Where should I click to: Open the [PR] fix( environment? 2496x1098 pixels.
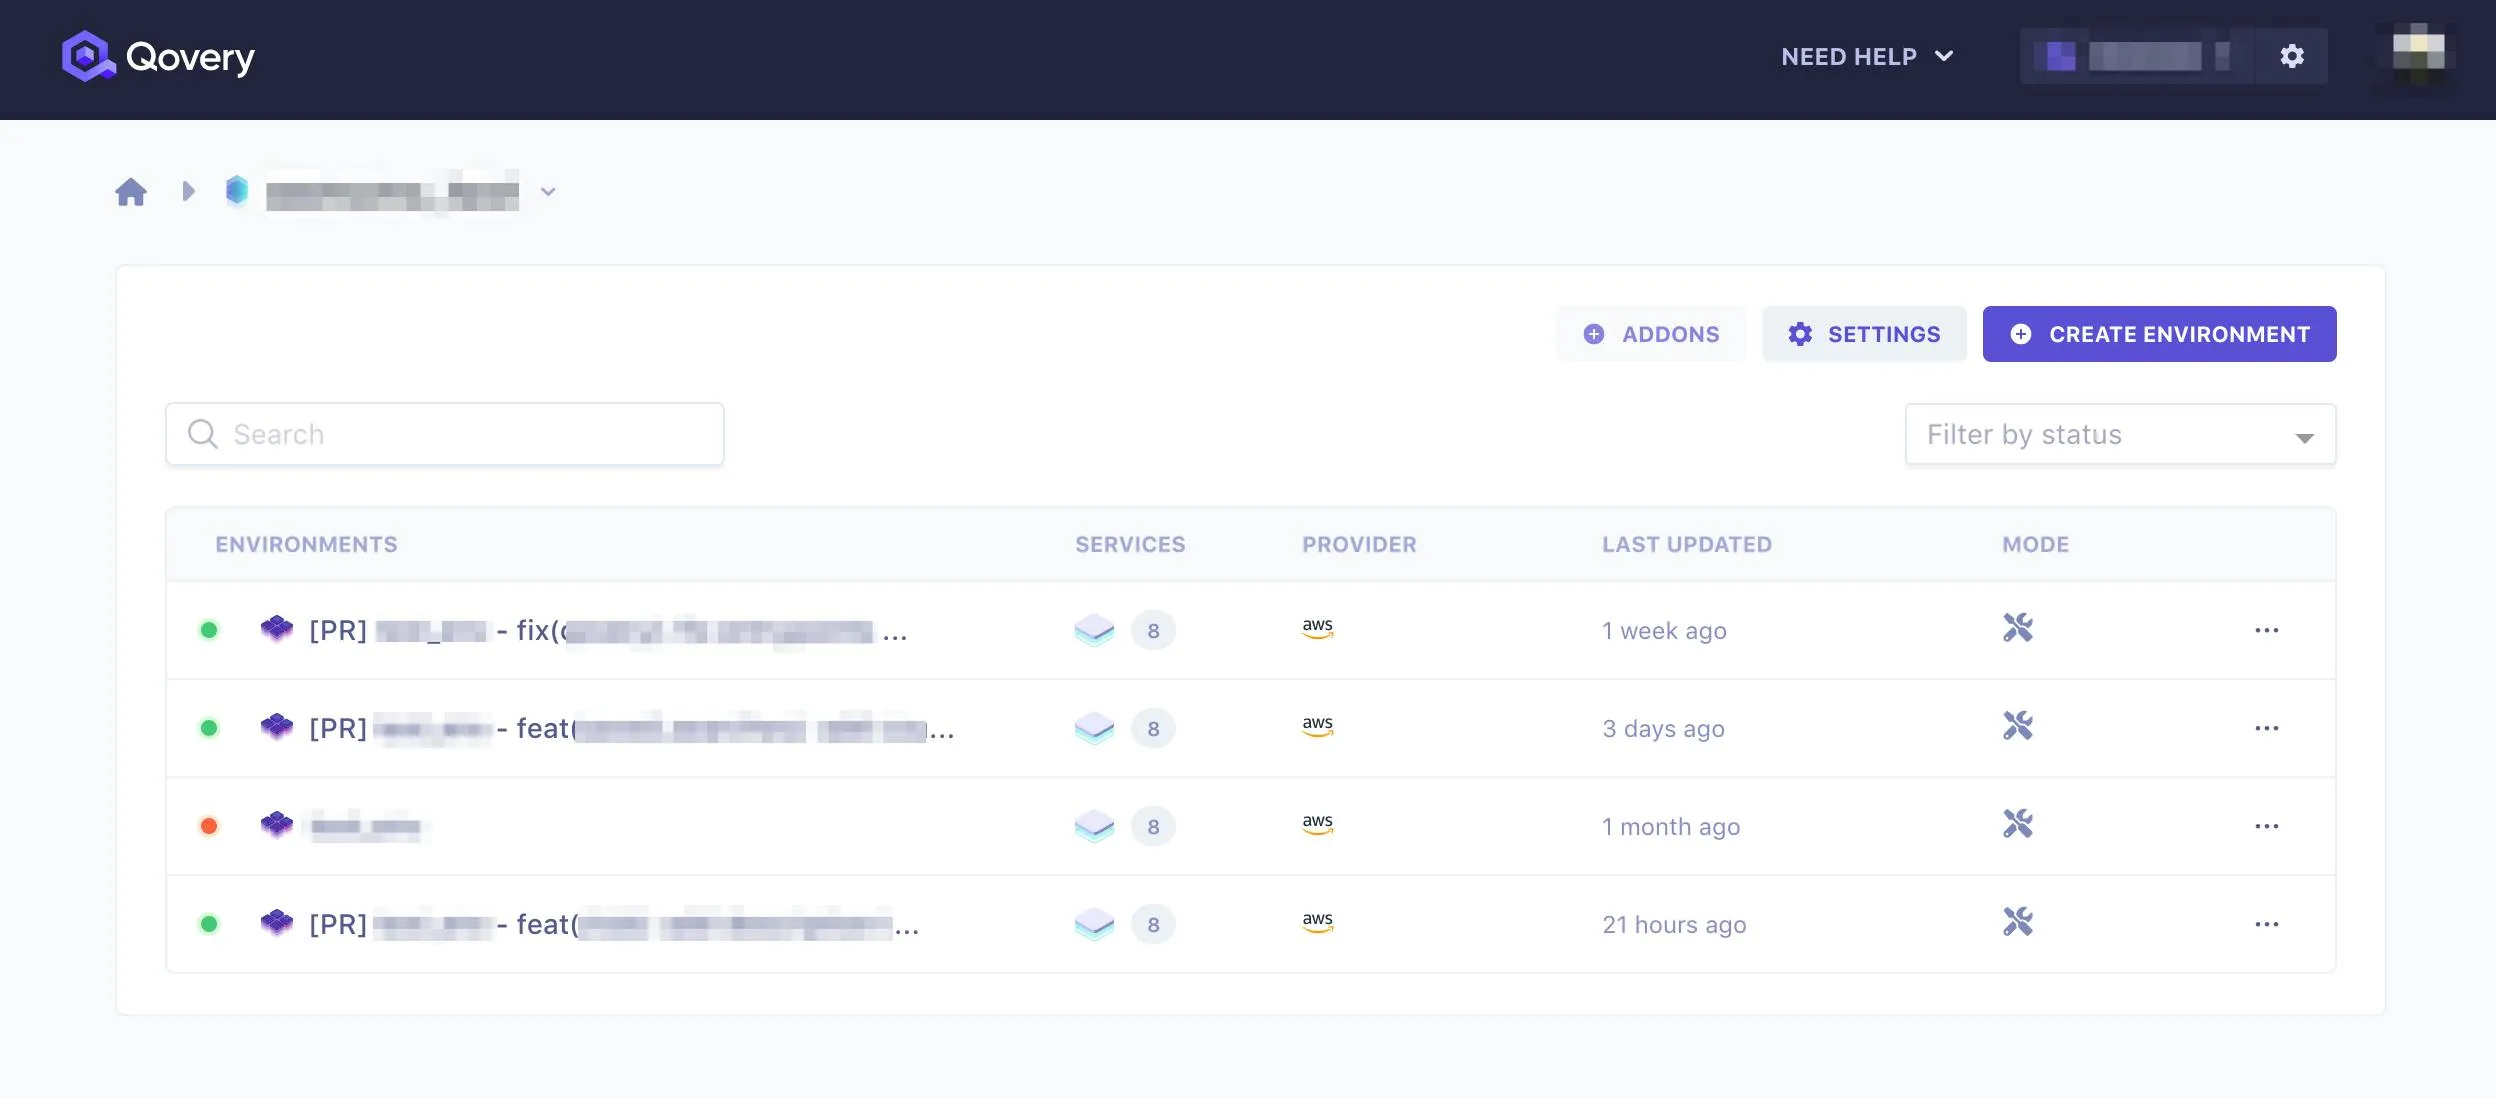pyautogui.click(x=608, y=631)
